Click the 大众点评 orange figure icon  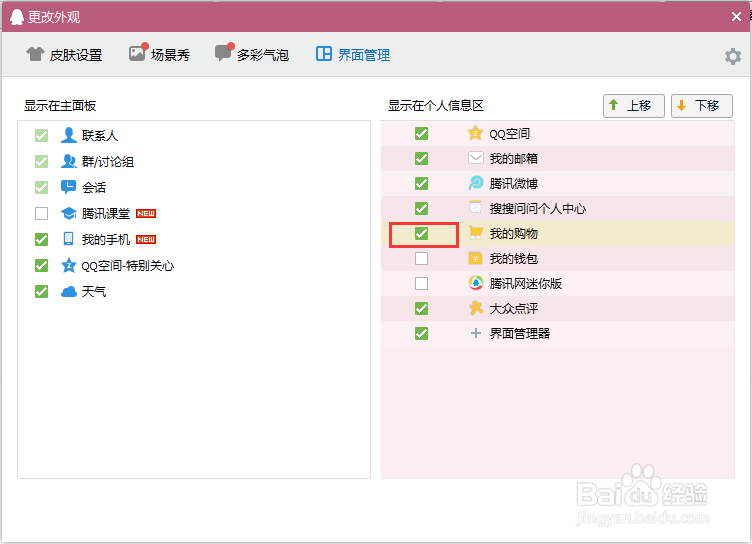pos(475,308)
